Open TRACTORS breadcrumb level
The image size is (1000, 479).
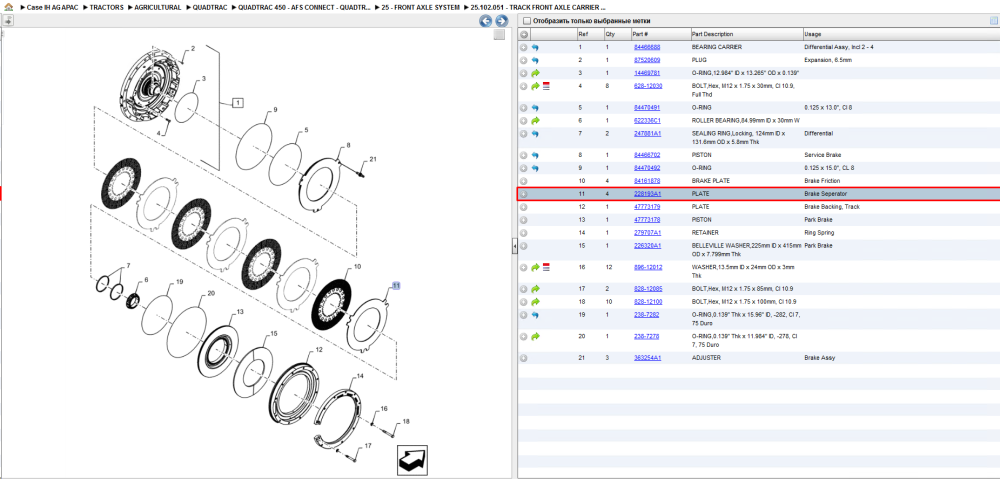point(106,7)
